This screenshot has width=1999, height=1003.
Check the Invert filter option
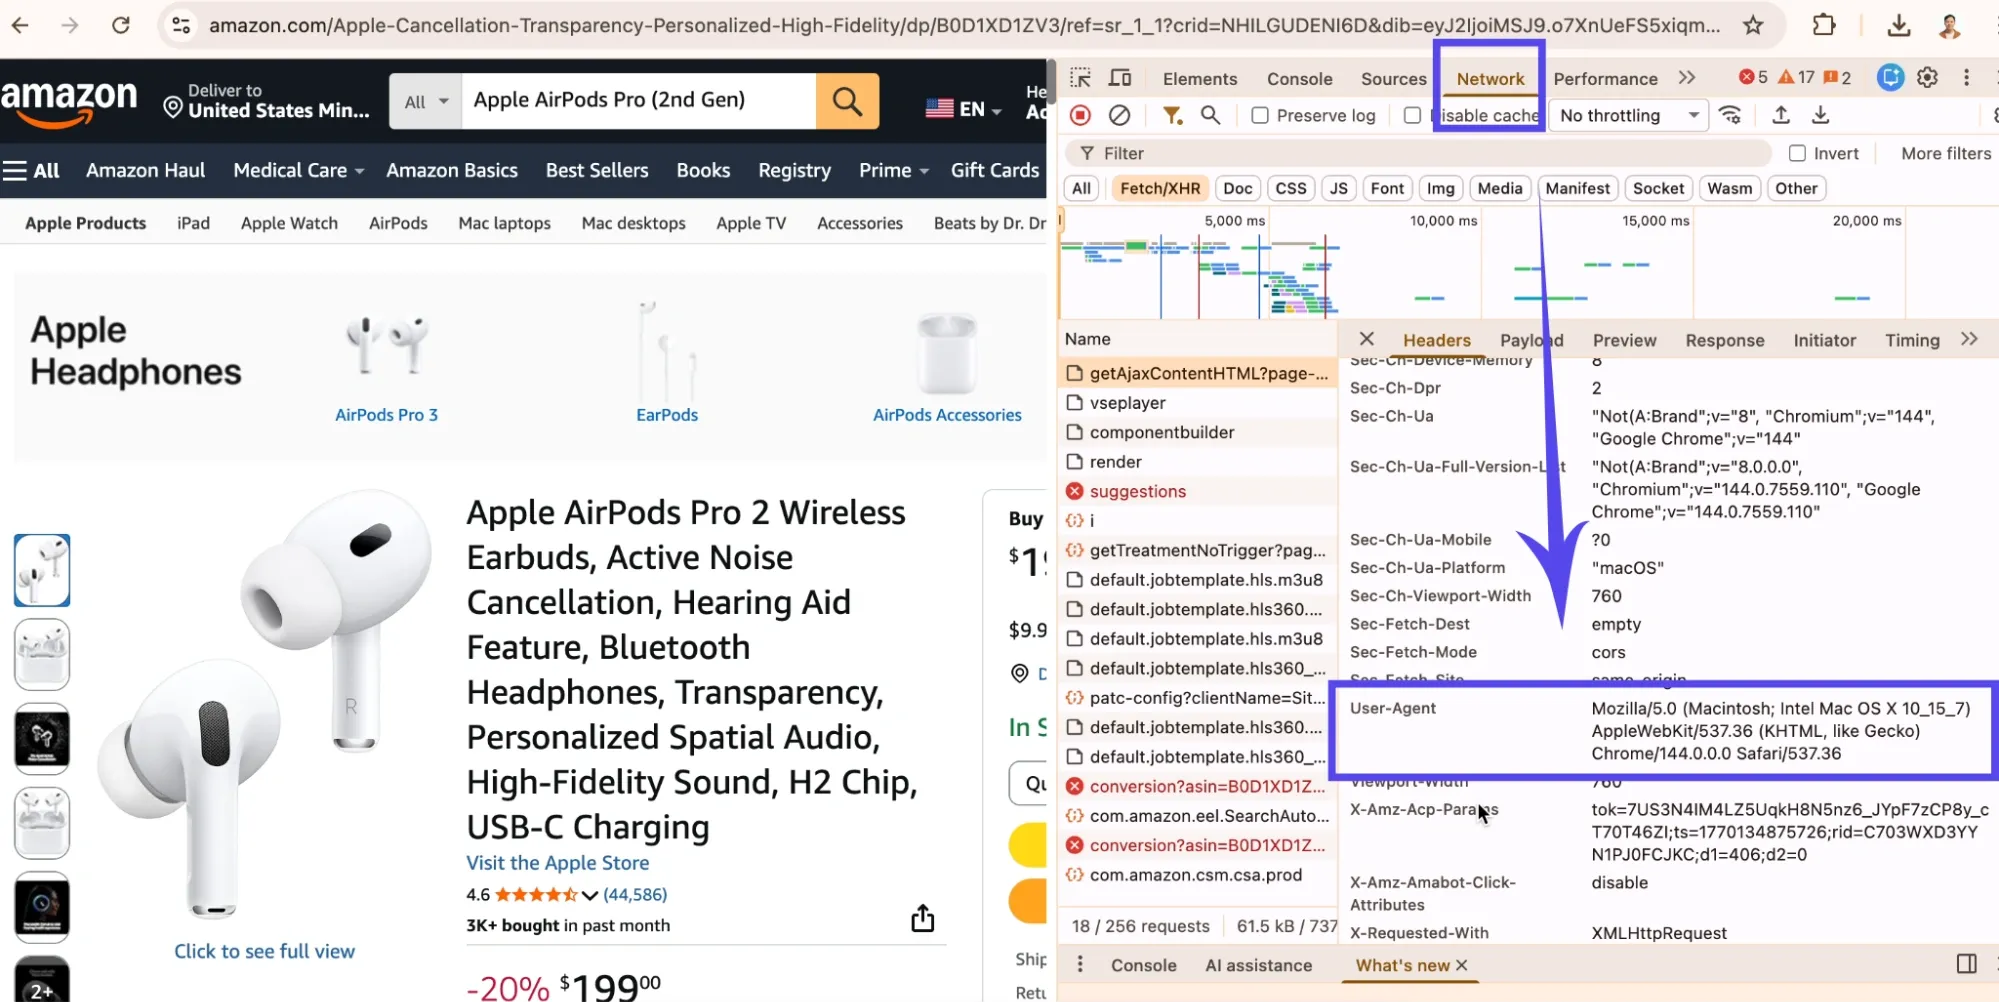(x=1797, y=152)
